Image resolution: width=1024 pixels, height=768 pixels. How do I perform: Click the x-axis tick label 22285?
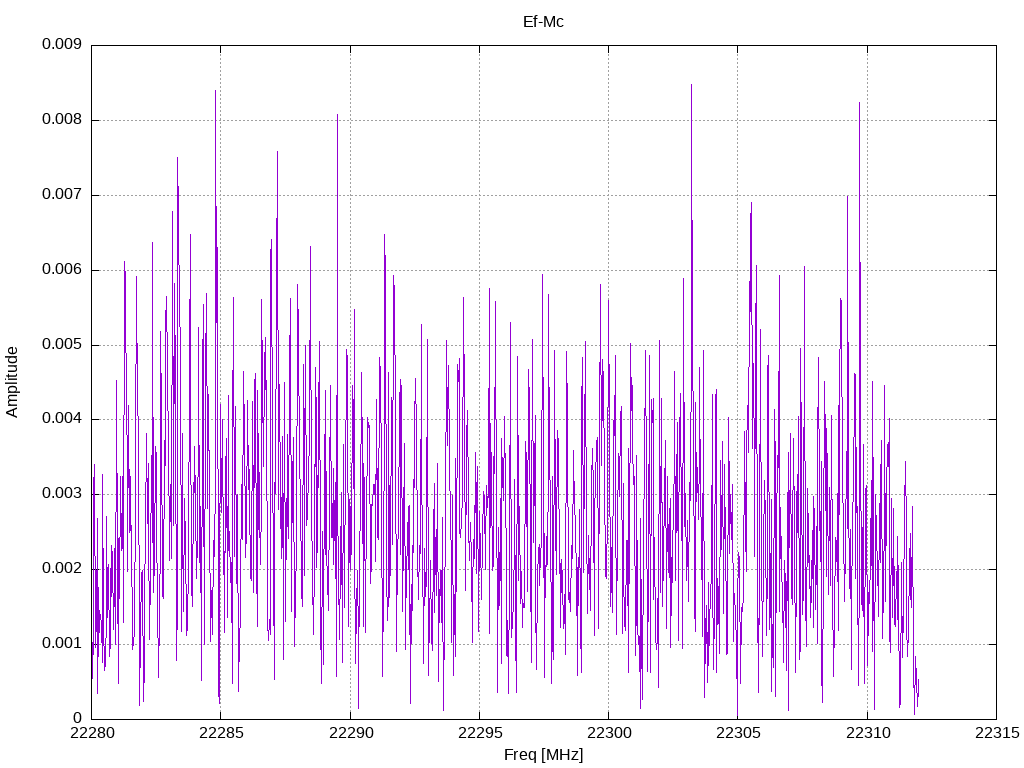coord(221,733)
